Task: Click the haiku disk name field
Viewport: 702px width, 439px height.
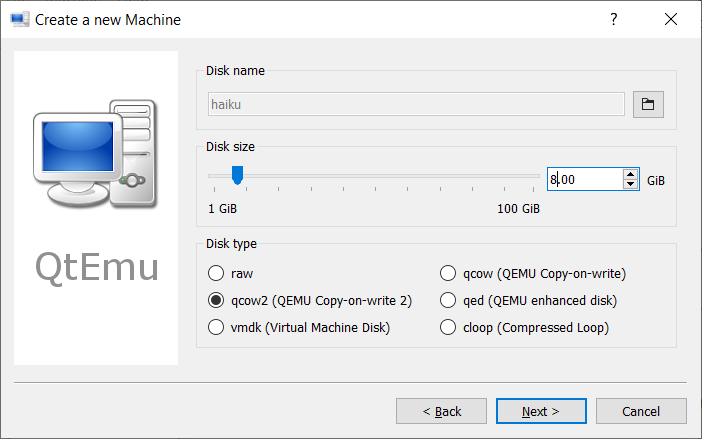Action: click(x=415, y=104)
